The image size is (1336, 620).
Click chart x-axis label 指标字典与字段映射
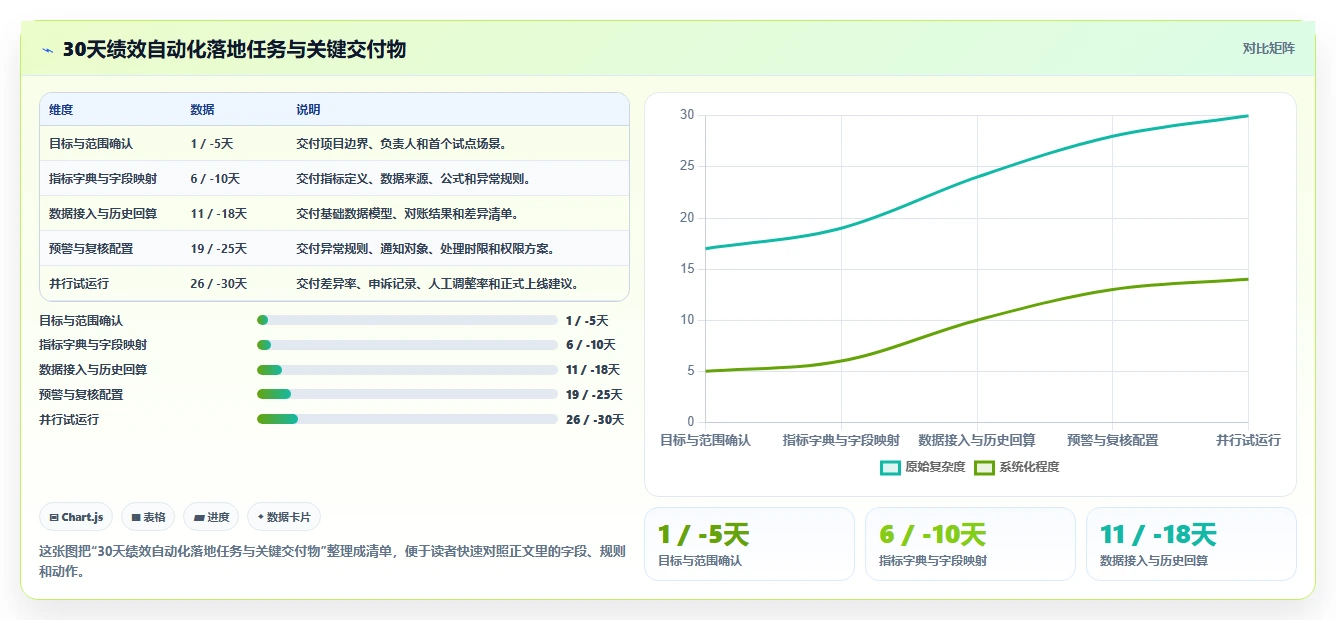click(x=841, y=440)
